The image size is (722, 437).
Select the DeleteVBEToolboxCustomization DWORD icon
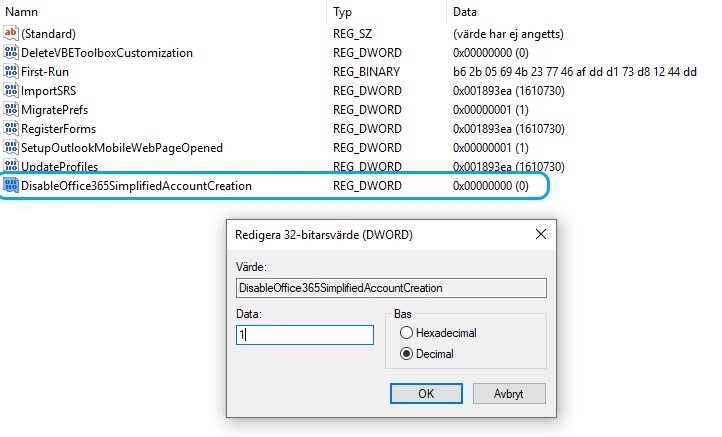[x=11, y=52]
